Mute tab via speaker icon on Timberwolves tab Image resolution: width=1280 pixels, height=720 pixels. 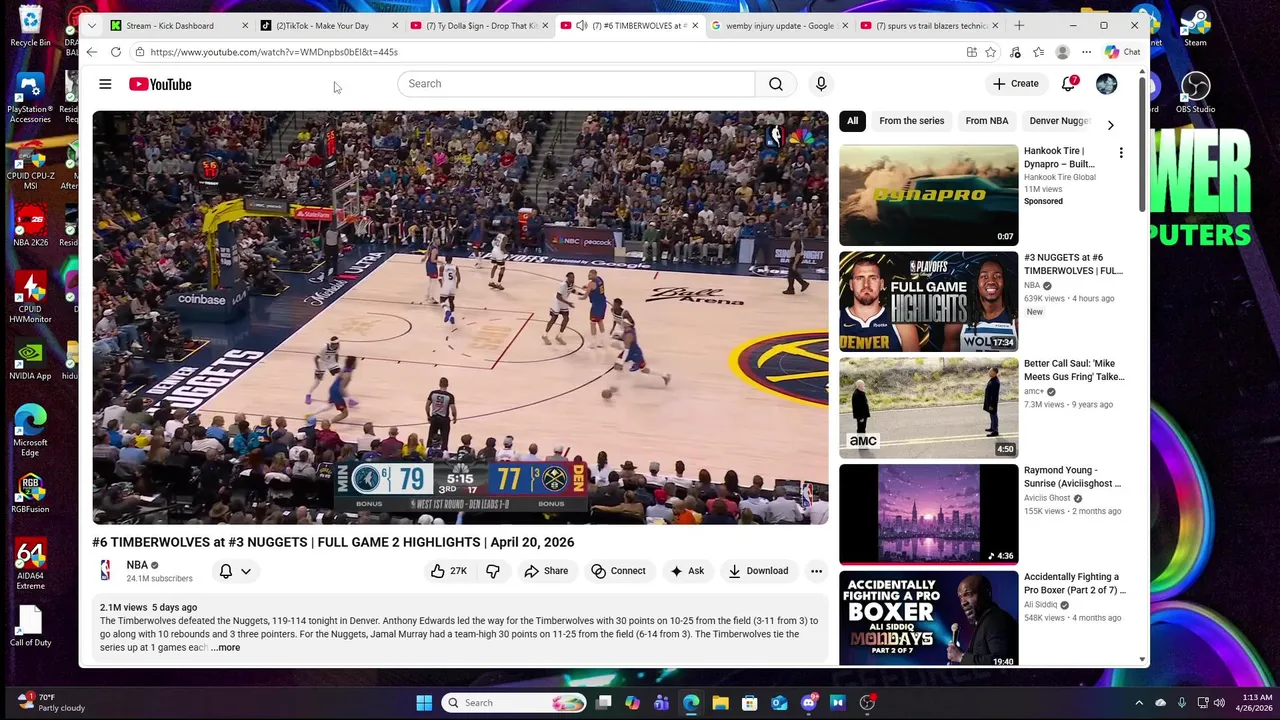pyautogui.click(x=581, y=25)
